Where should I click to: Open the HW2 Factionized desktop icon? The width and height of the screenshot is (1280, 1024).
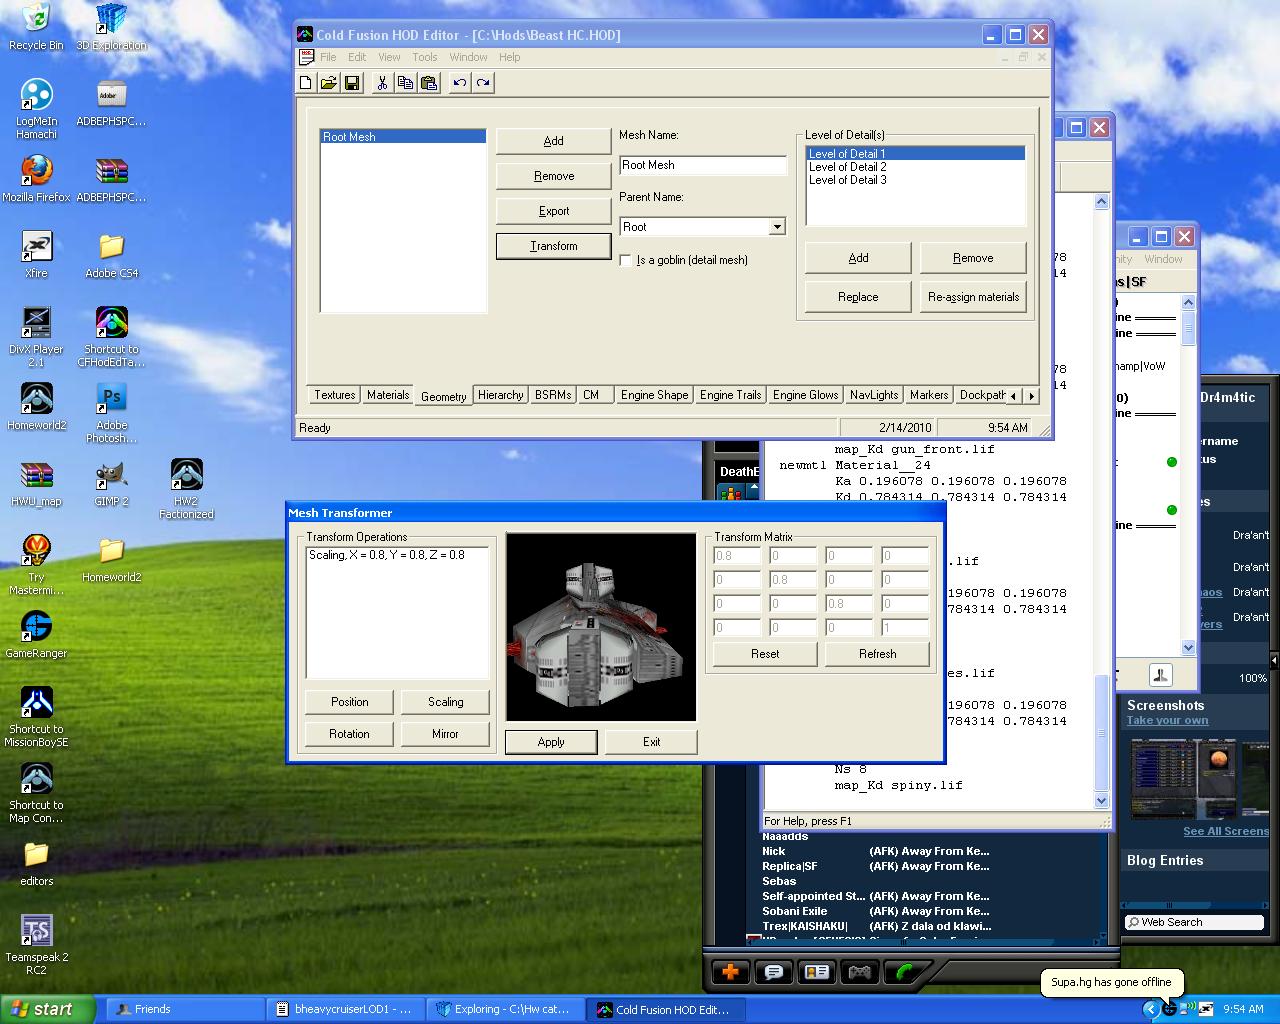click(x=187, y=489)
